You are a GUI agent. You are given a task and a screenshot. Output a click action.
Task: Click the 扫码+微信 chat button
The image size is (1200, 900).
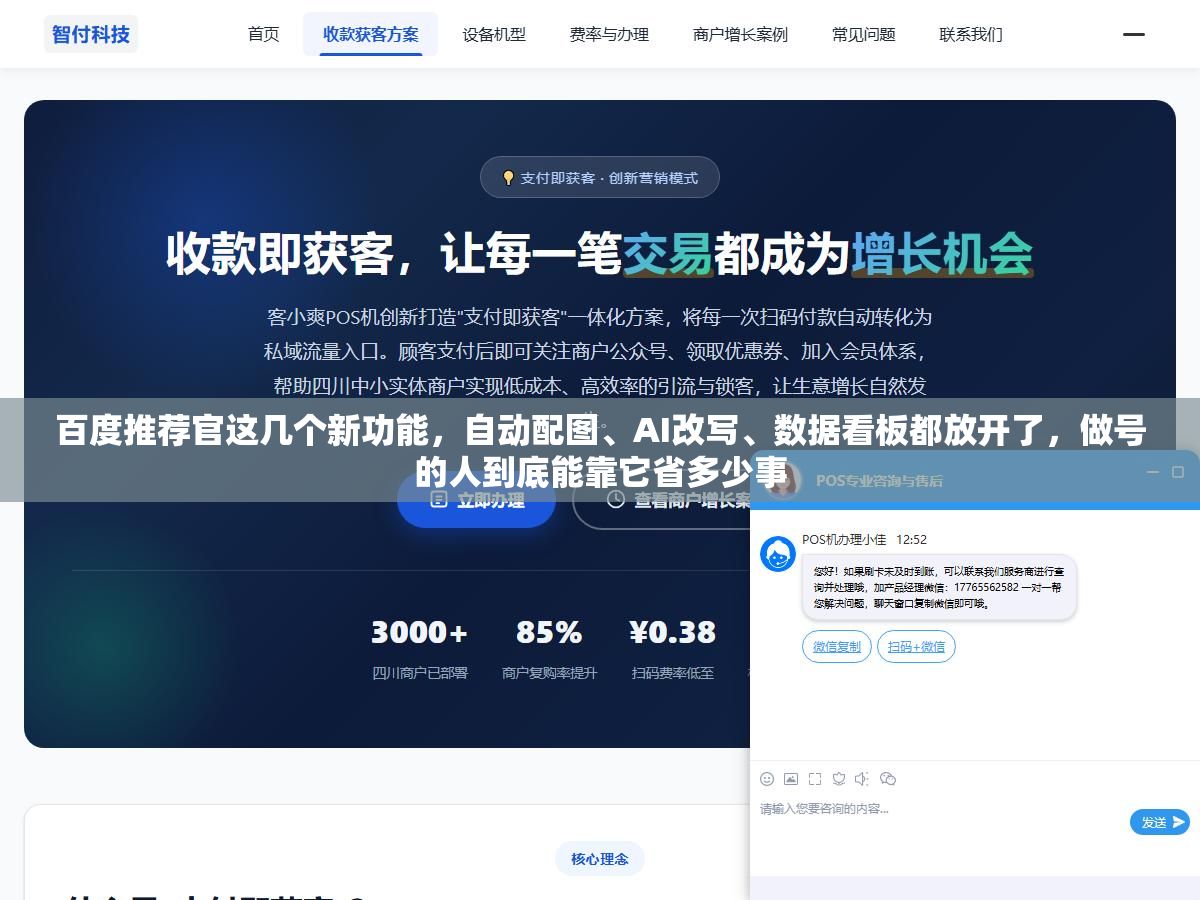(916, 647)
